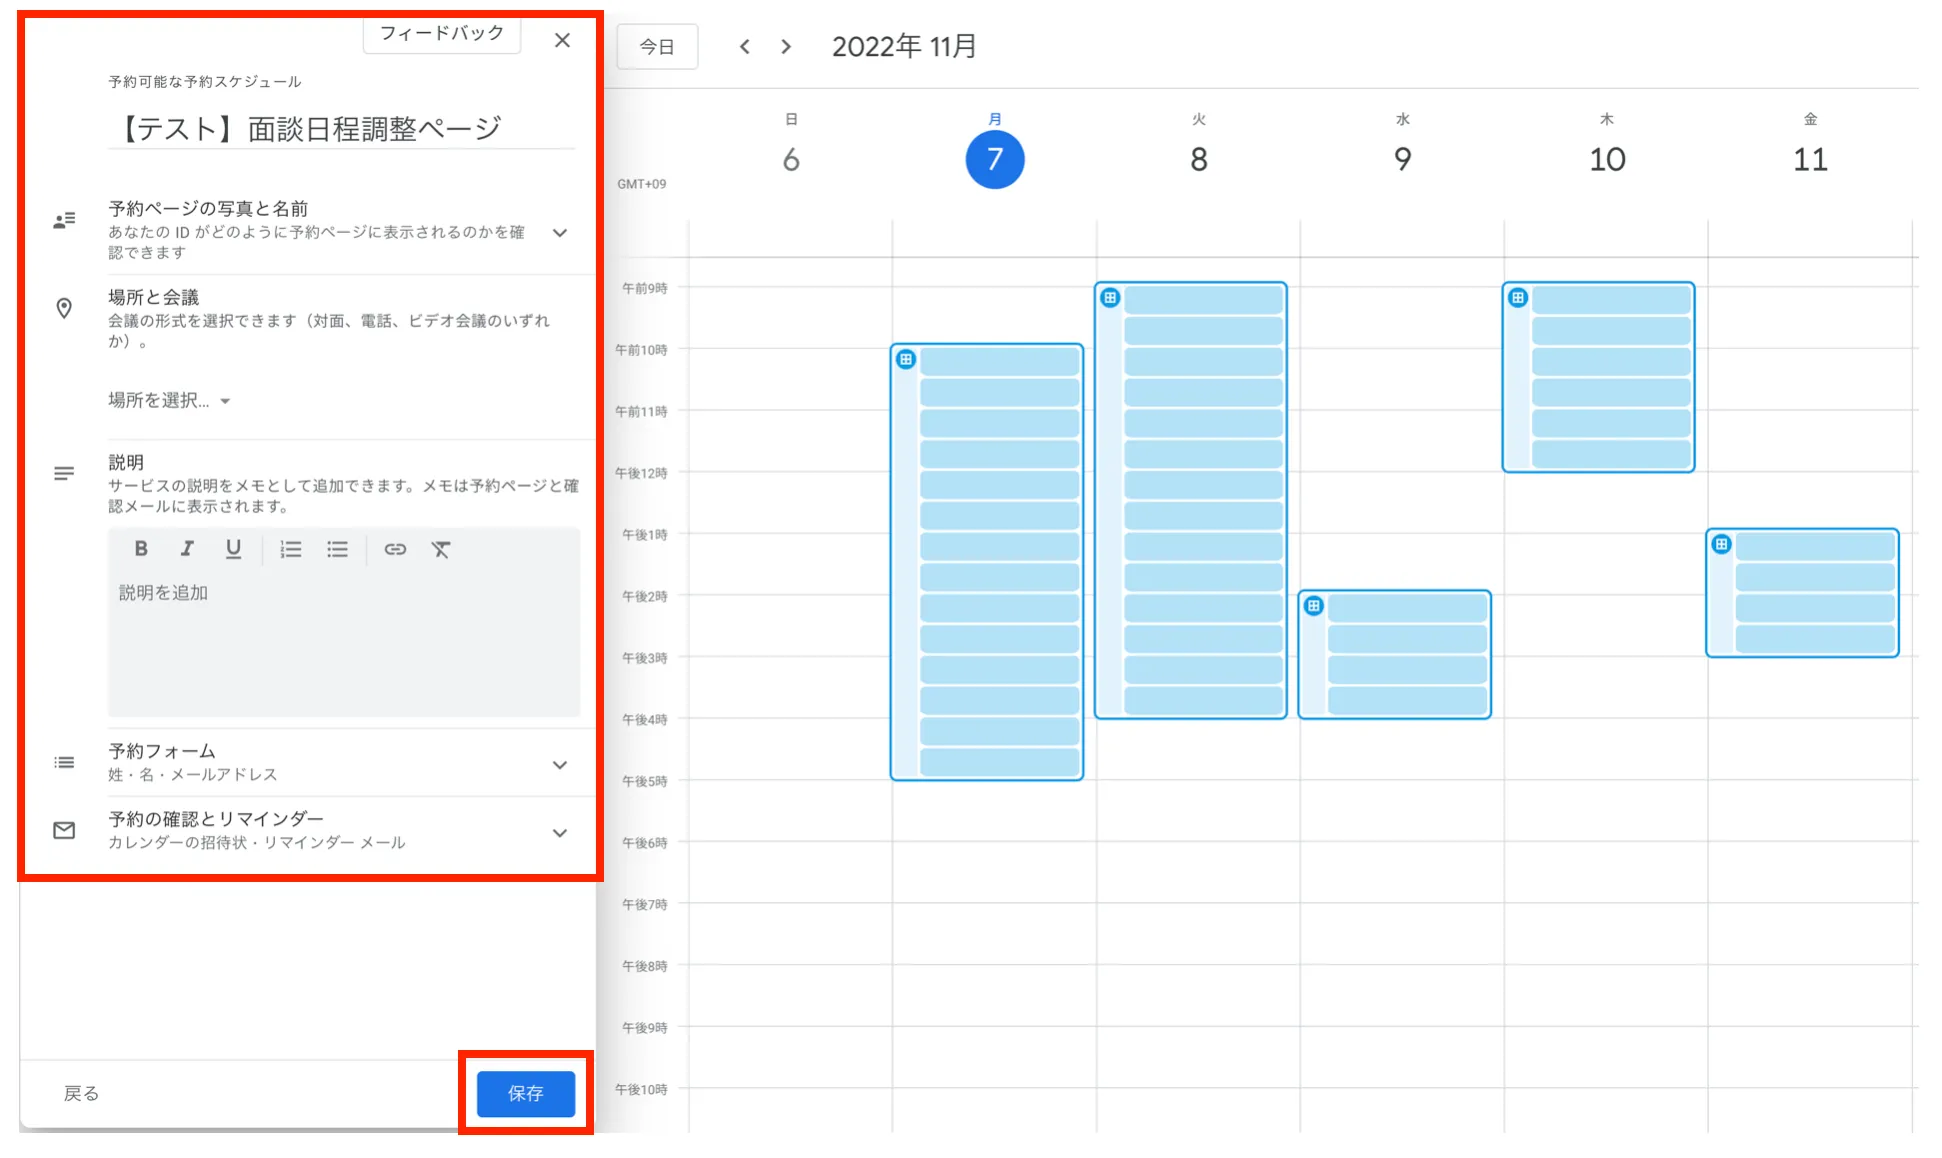Jump to 今日 in the calendar
This screenshot has width=1942, height=1158.
click(657, 47)
